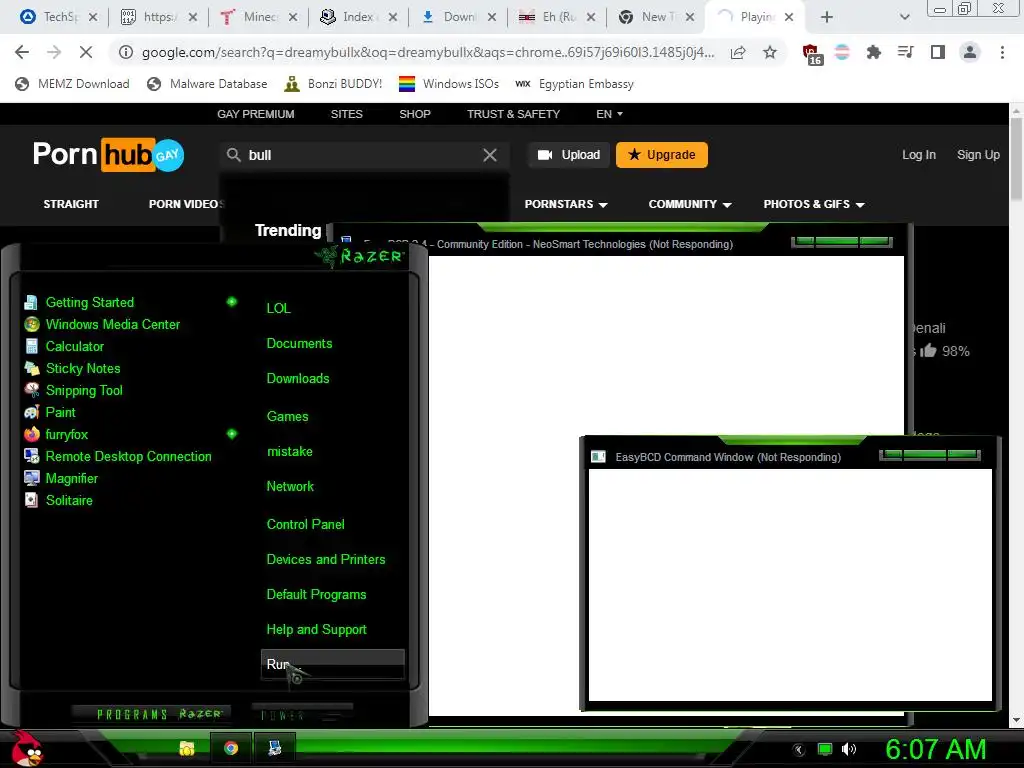Open the MEMZ Download bookmark
Viewport: 1024px width, 768px height.
point(72,84)
